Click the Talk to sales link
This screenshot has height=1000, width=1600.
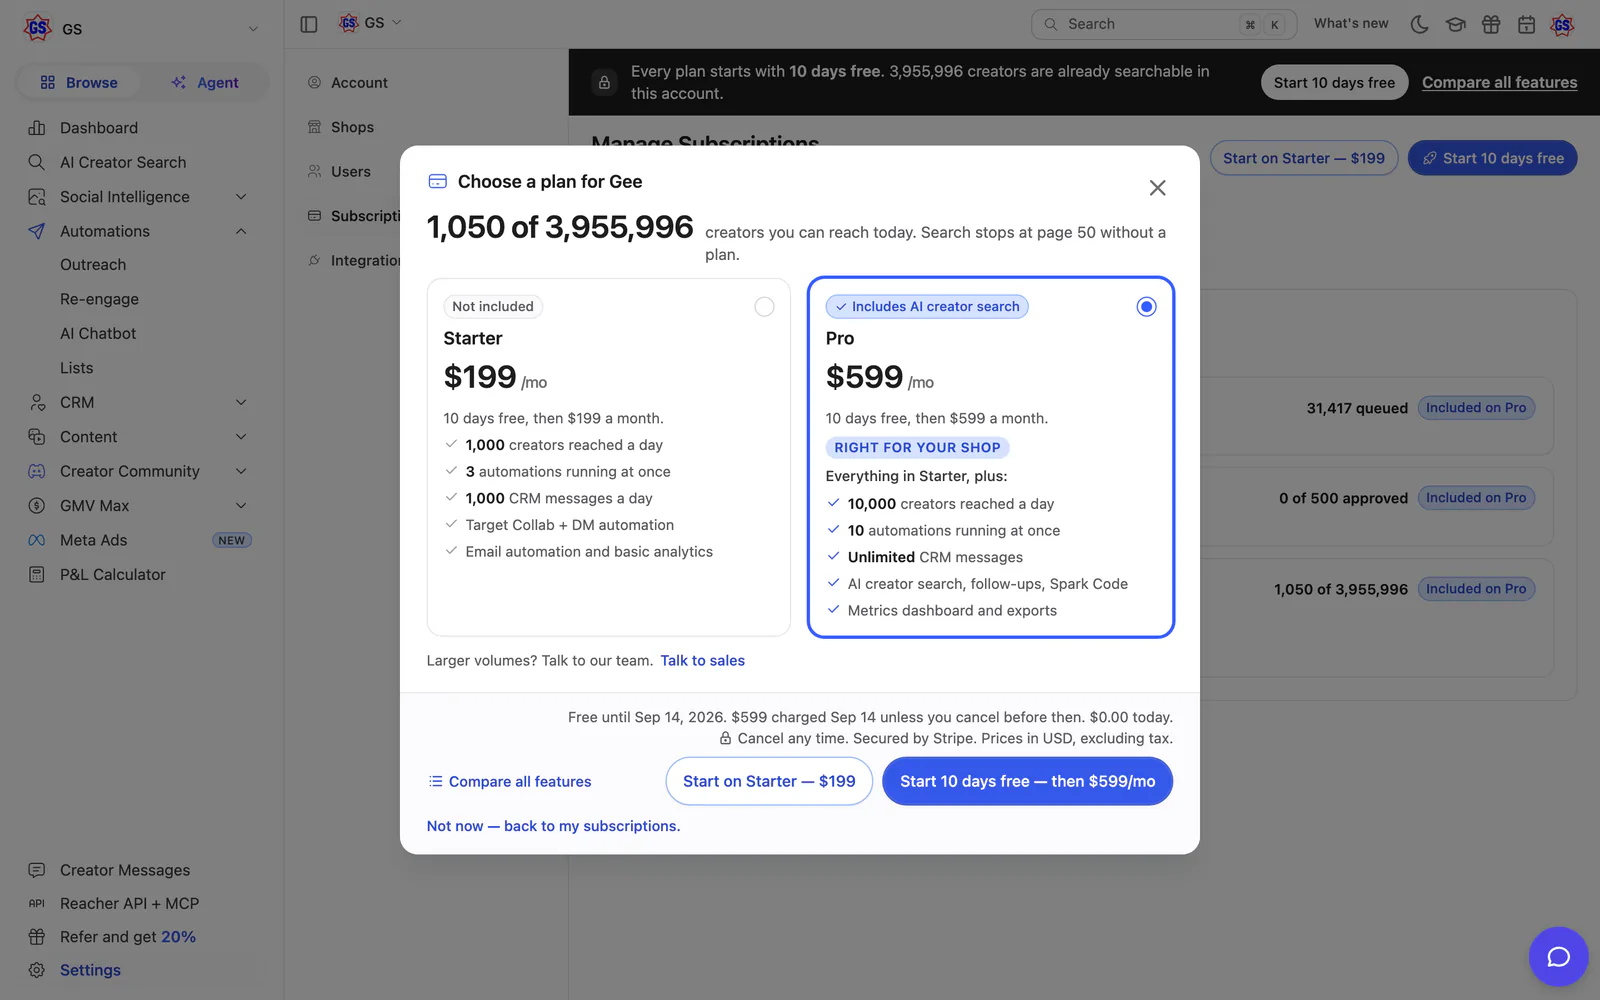pos(702,661)
